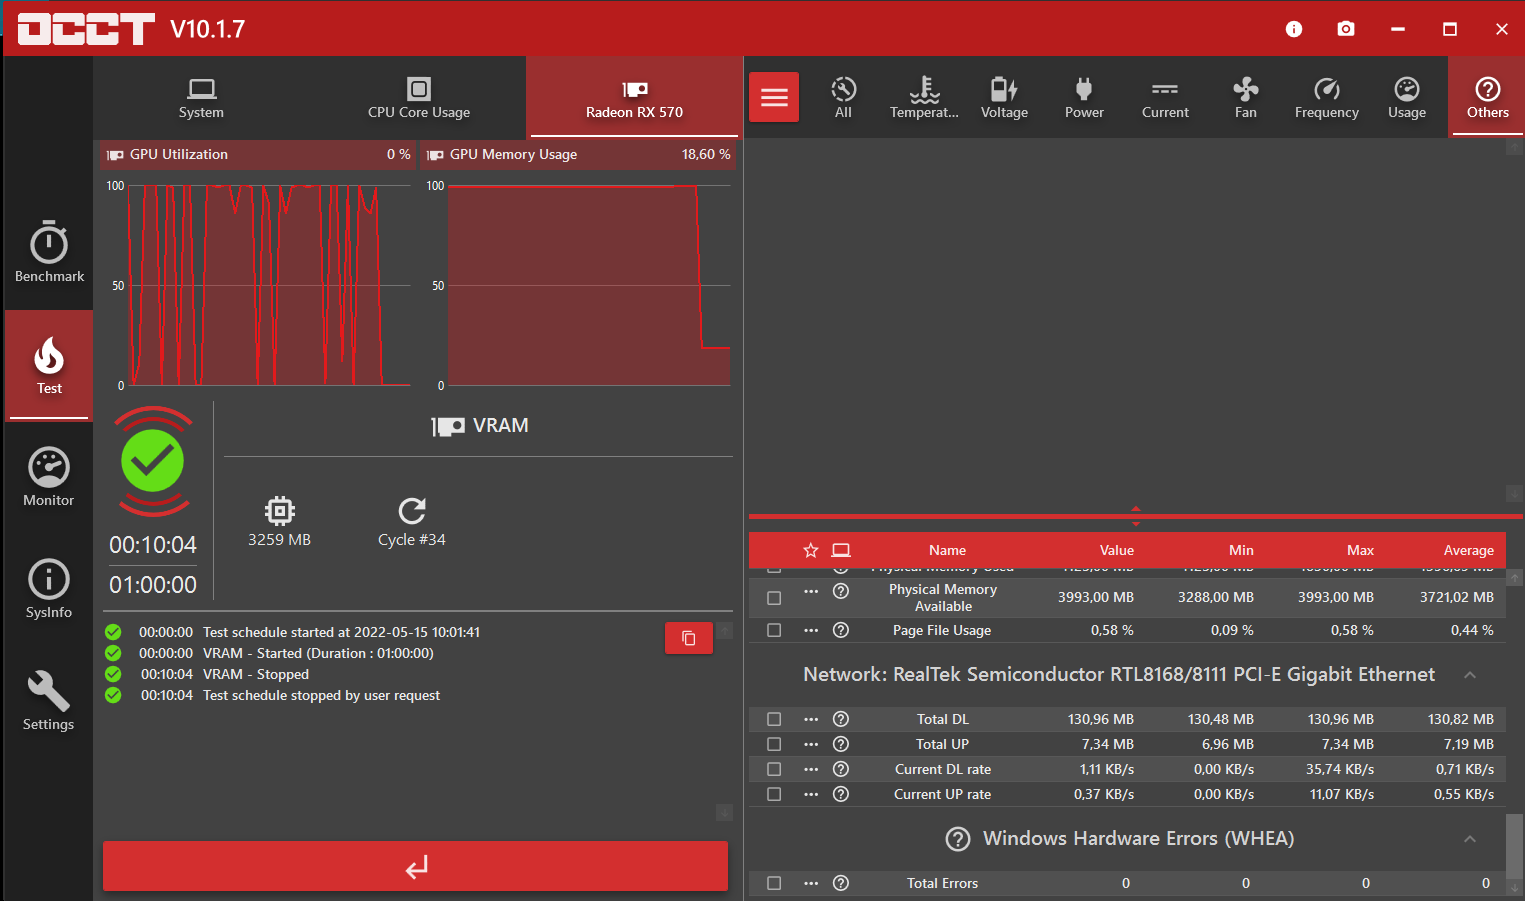The width and height of the screenshot is (1525, 901).
Task: Switch to the System tab
Action: coord(201,97)
